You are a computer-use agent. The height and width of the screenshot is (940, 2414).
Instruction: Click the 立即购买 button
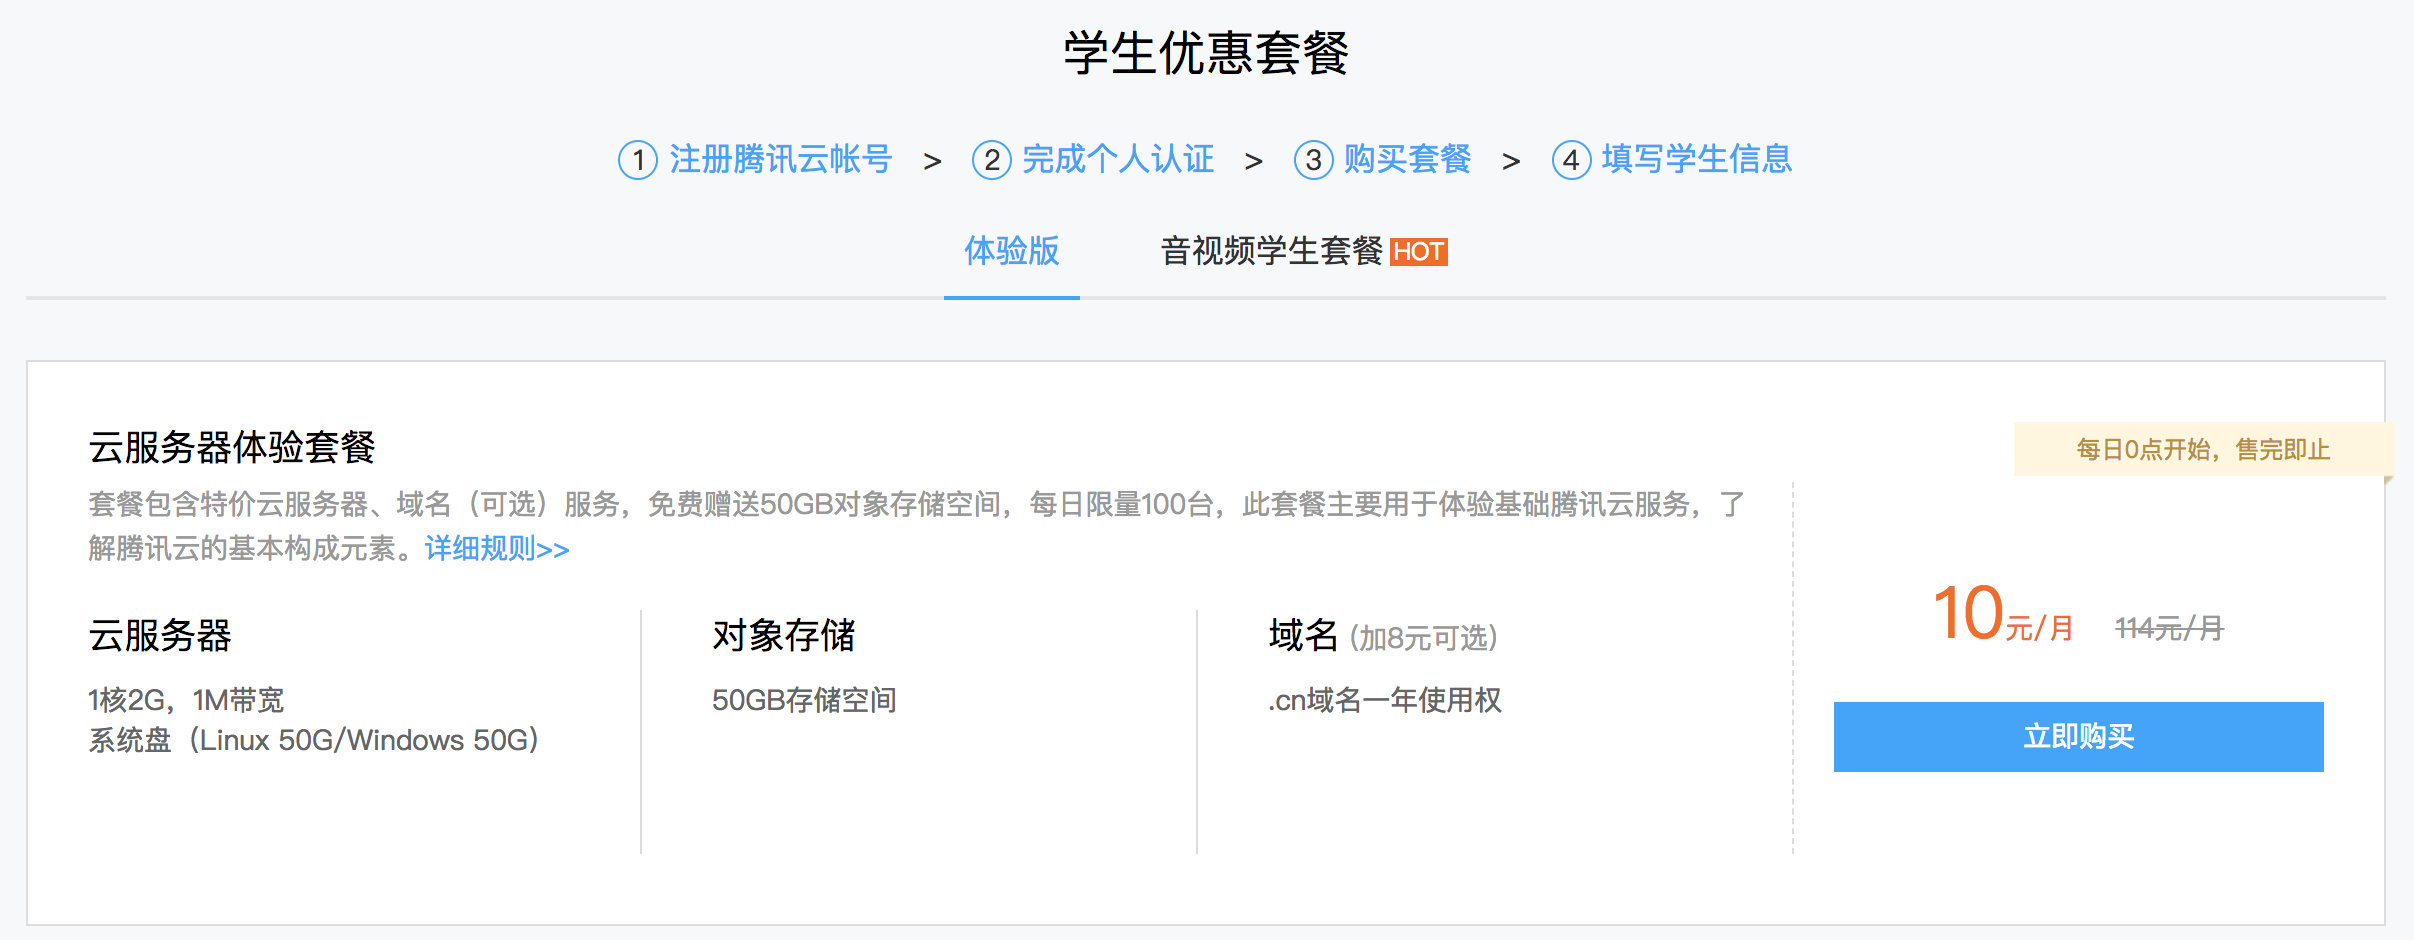[x=2078, y=737]
